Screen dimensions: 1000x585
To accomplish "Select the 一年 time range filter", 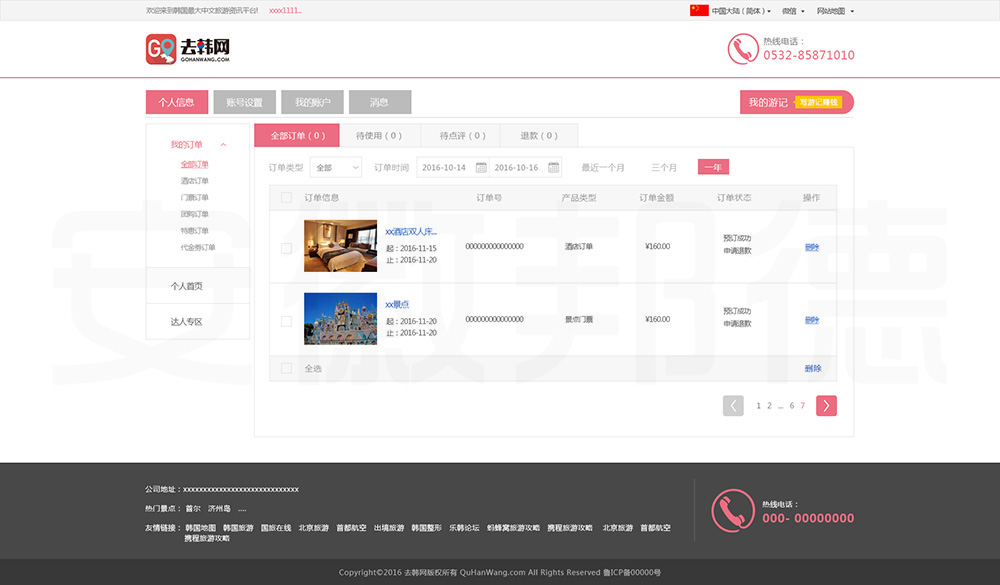I will pyautogui.click(x=713, y=168).
